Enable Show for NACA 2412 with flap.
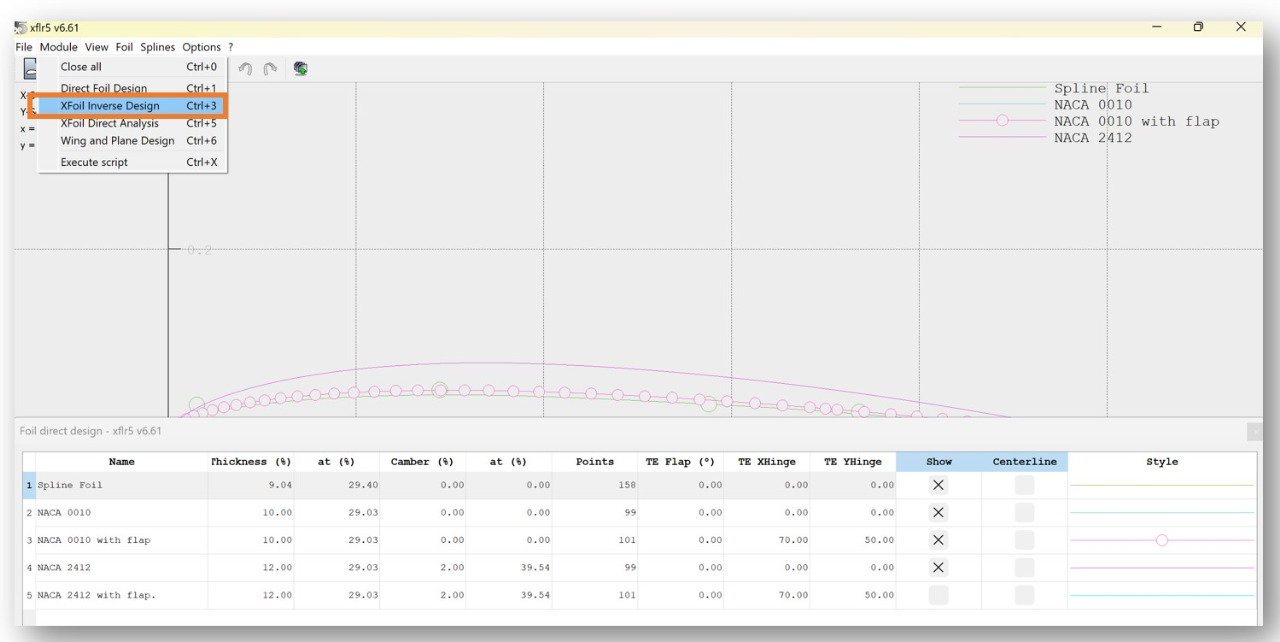Image resolution: width=1280 pixels, height=642 pixels. pyautogui.click(x=938, y=595)
